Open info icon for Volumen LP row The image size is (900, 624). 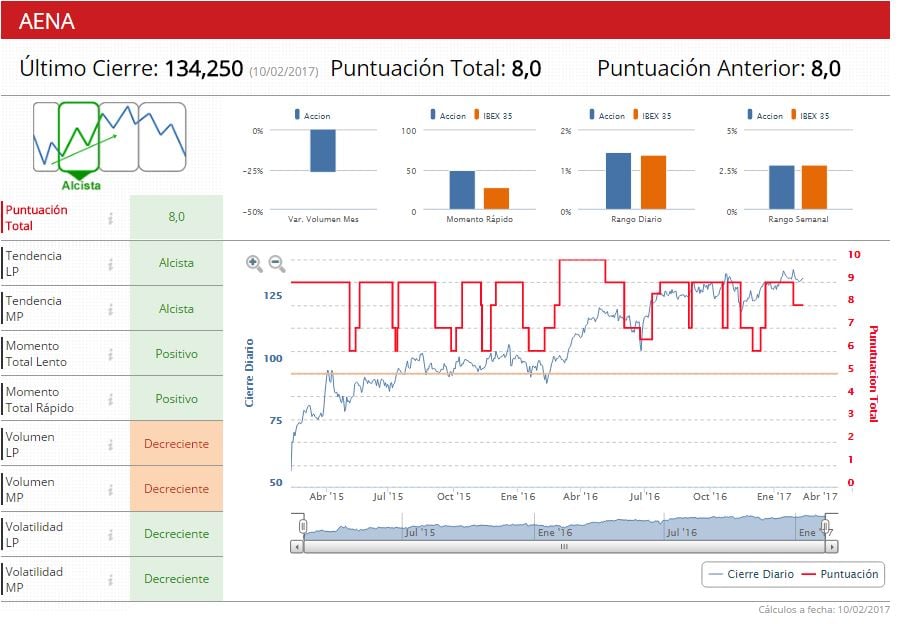click(x=110, y=445)
